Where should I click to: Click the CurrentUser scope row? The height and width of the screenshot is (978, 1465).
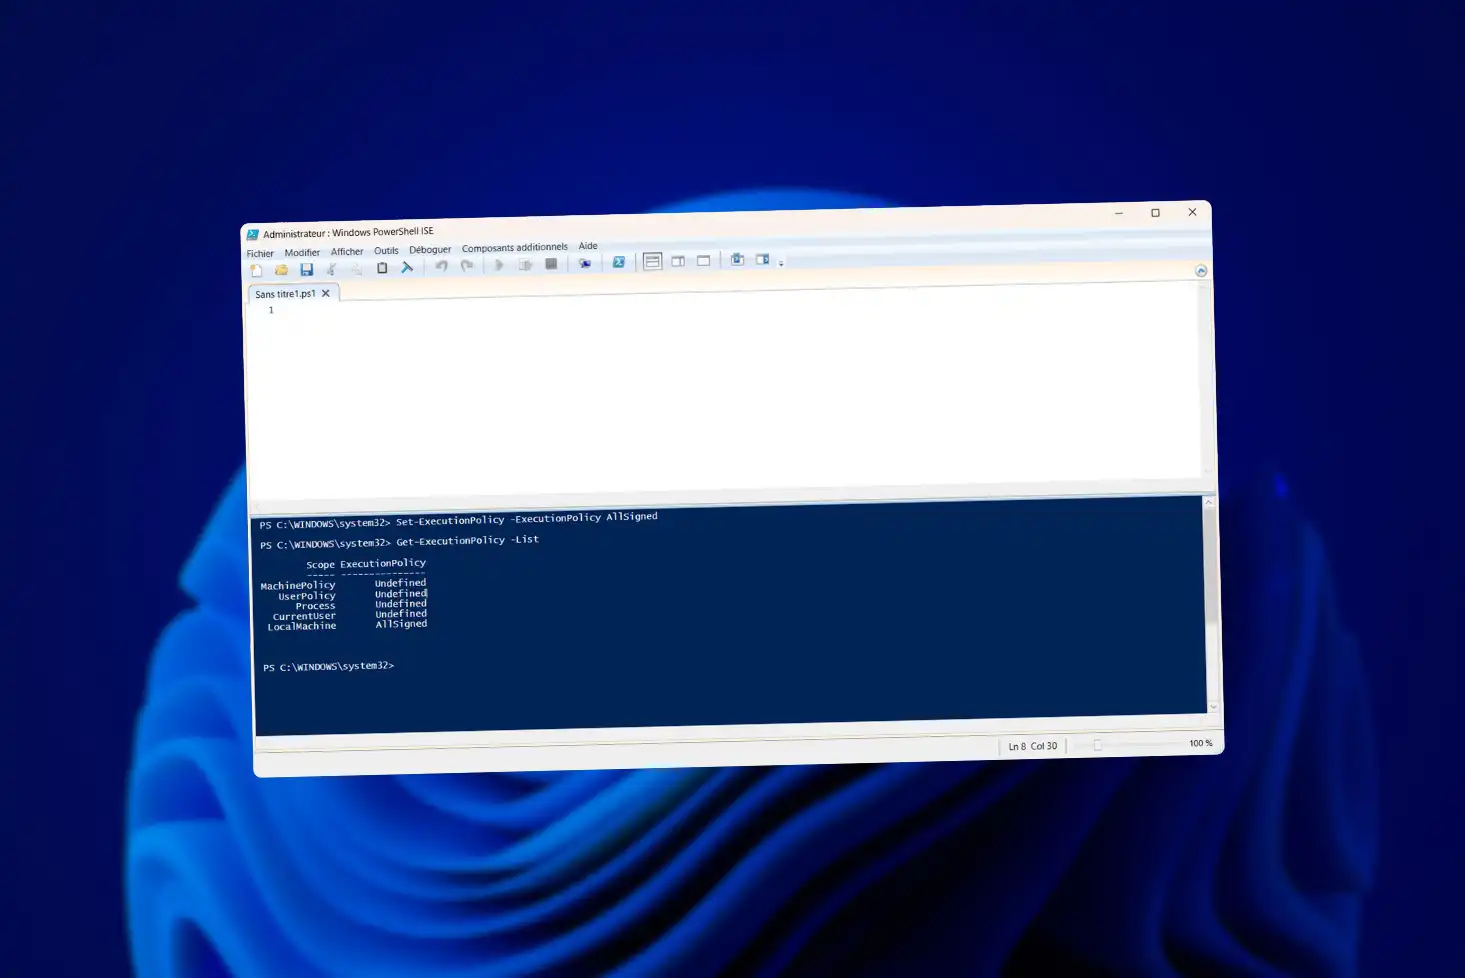(x=350, y=615)
